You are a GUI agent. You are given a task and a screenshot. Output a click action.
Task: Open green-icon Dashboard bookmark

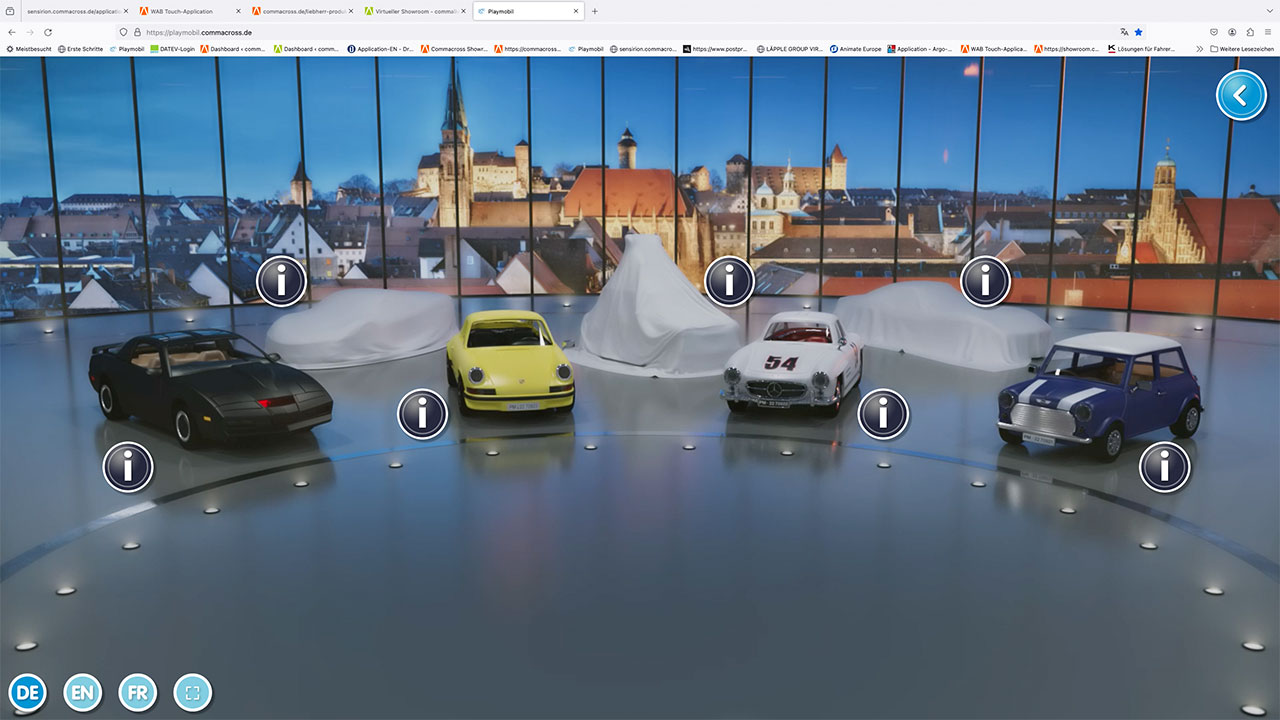(x=307, y=48)
